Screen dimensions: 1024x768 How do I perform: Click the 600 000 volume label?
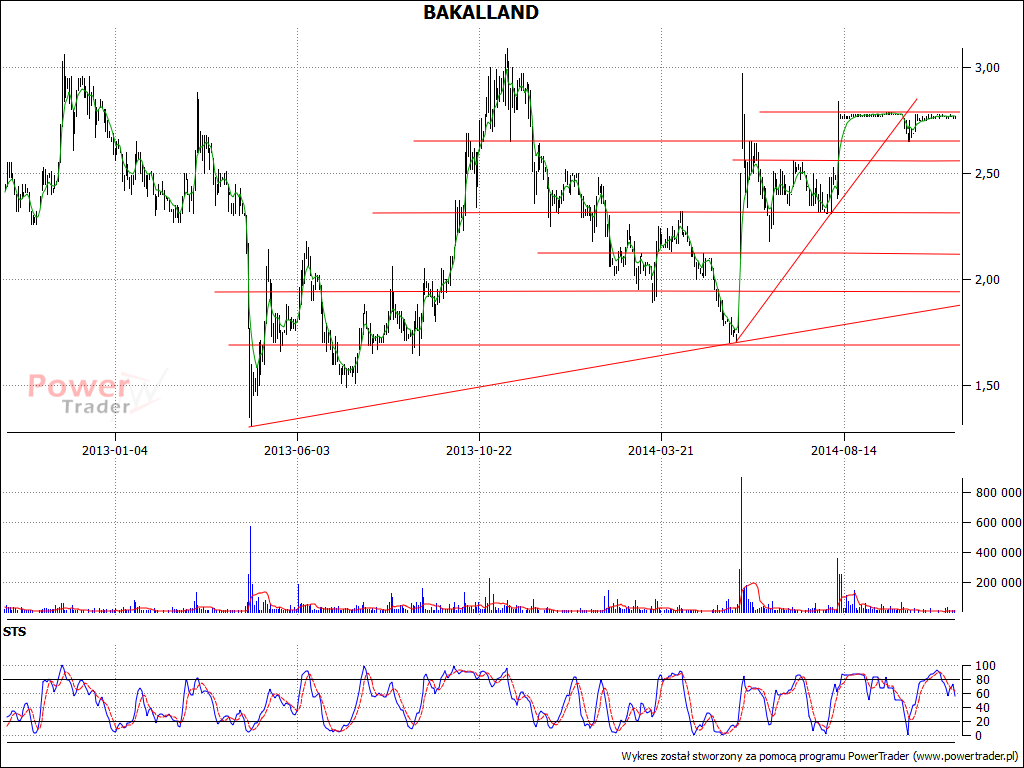(x=999, y=522)
